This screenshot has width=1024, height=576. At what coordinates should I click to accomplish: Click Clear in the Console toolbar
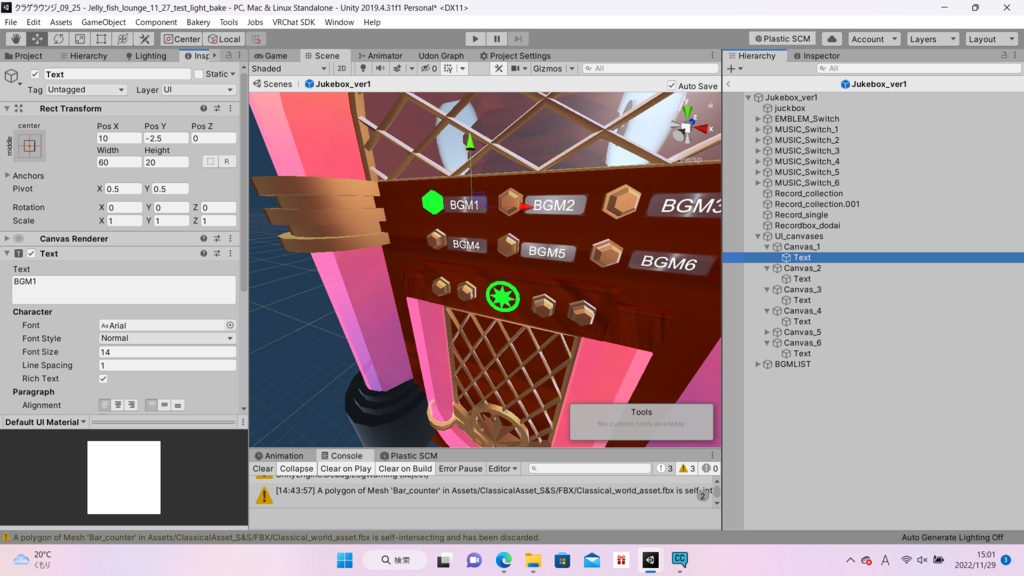pos(263,468)
